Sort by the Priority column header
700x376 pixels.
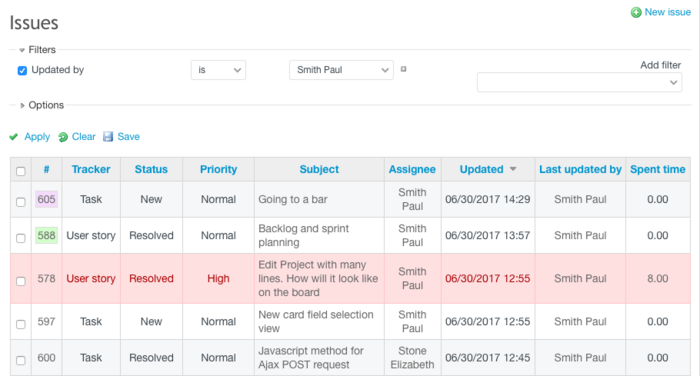(x=218, y=169)
